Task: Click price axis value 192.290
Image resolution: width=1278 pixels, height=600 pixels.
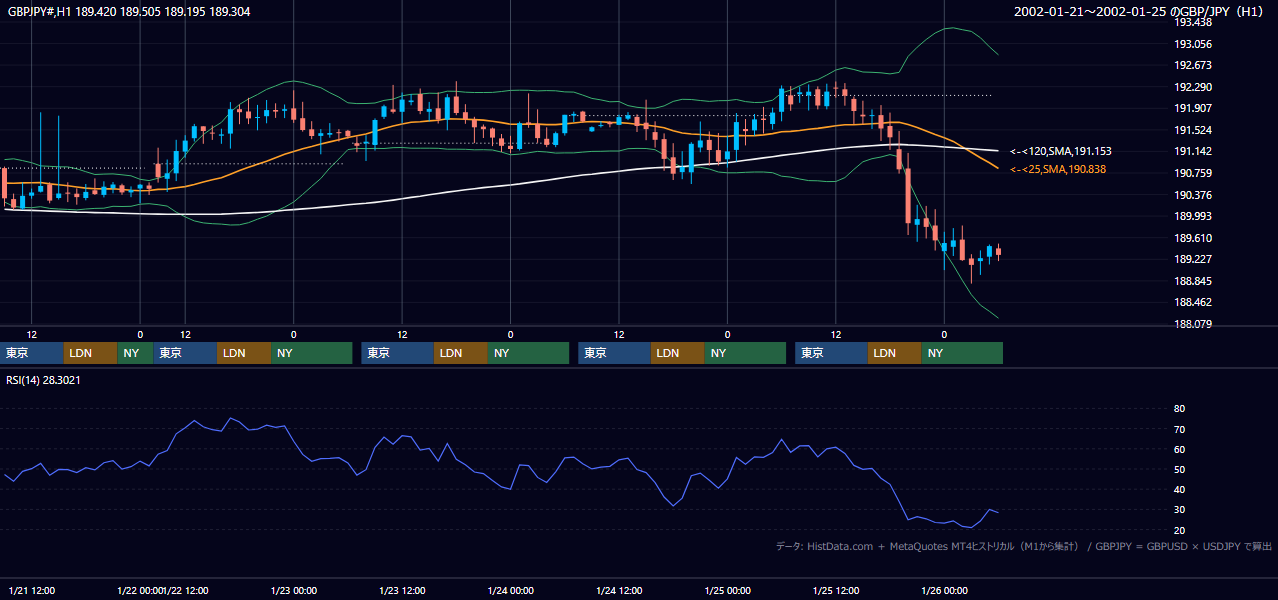Action: pyautogui.click(x=1193, y=87)
